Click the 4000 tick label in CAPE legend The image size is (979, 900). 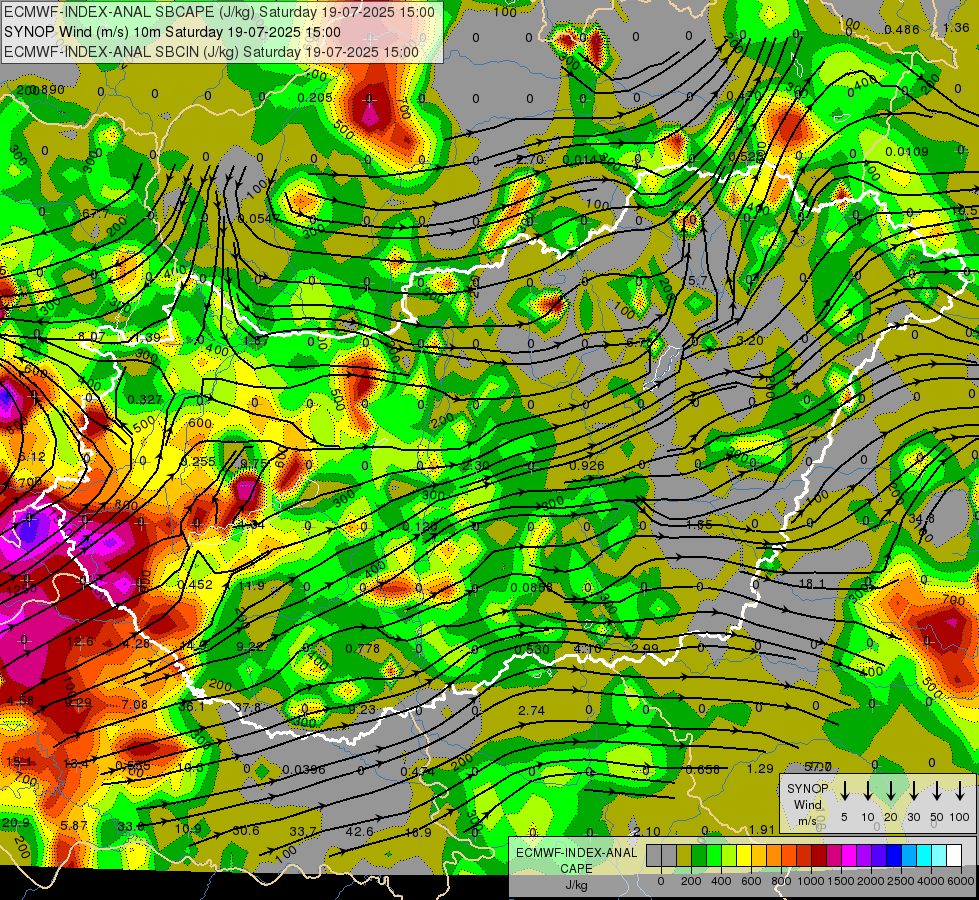tap(931, 881)
